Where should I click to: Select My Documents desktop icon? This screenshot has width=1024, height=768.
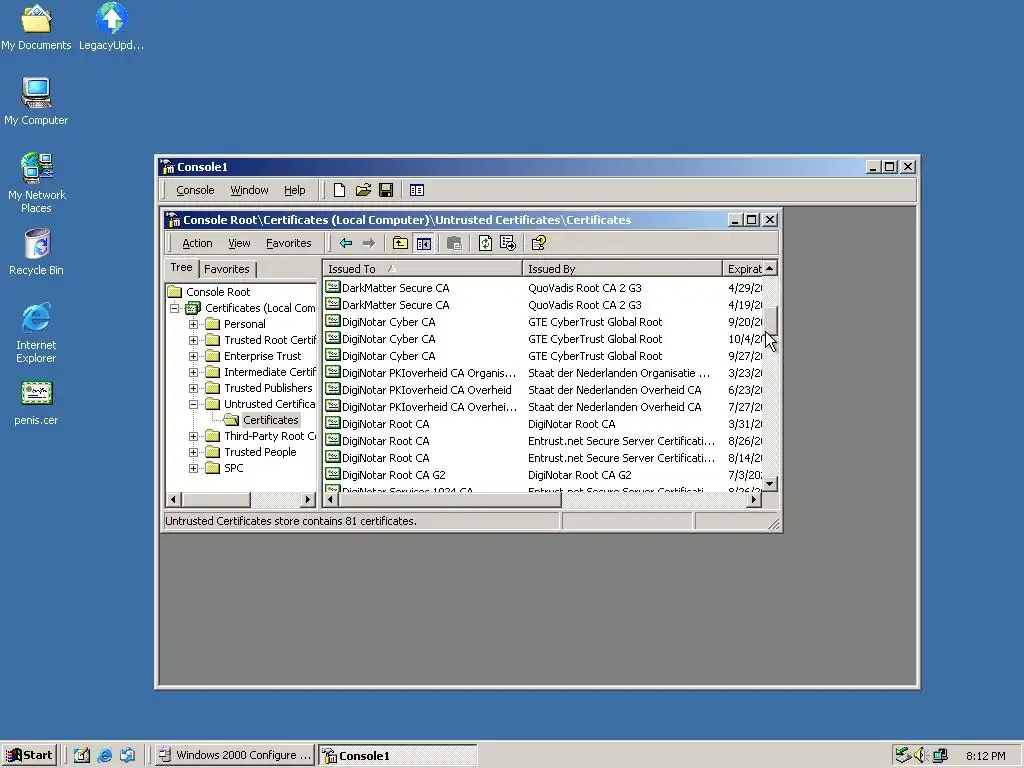[x=36, y=27]
